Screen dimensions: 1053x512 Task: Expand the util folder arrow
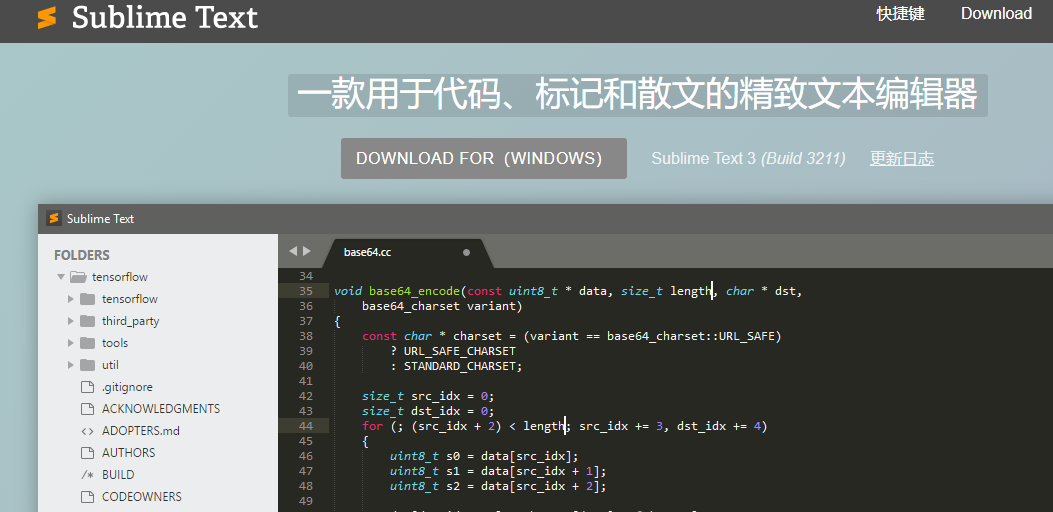click(71, 365)
